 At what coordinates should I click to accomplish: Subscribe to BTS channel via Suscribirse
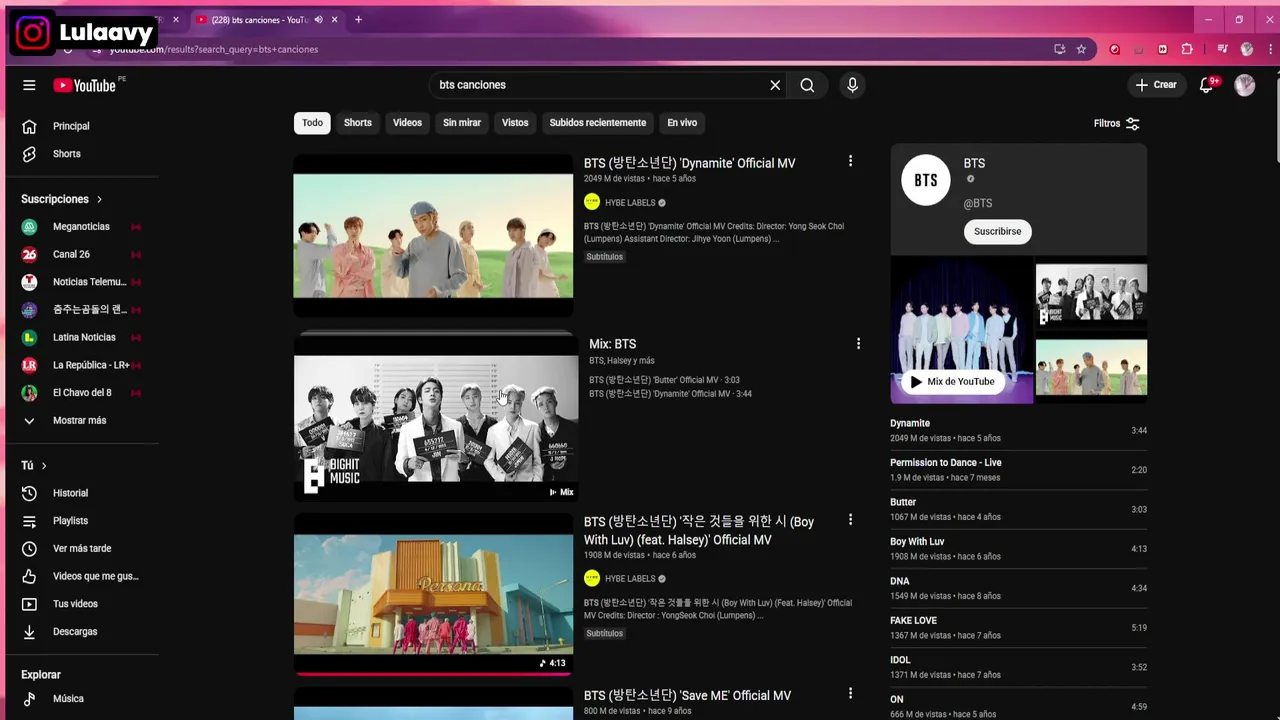pyautogui.click(x=997, y=231)
